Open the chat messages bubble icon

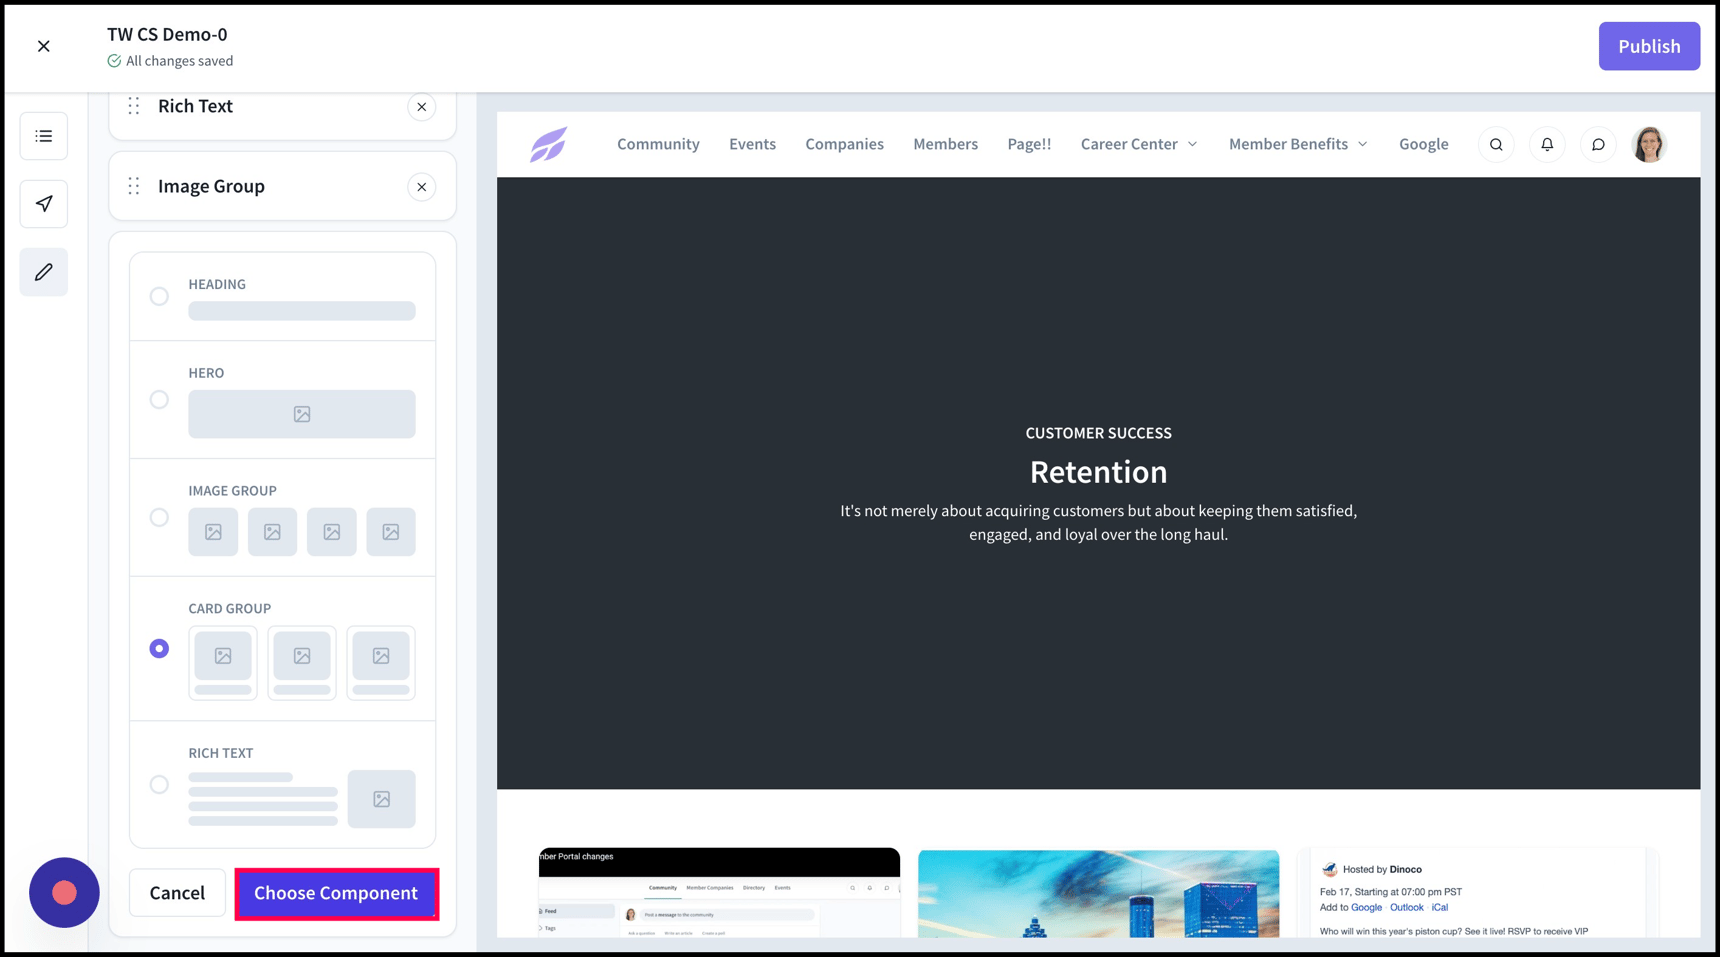point(1598,145)
